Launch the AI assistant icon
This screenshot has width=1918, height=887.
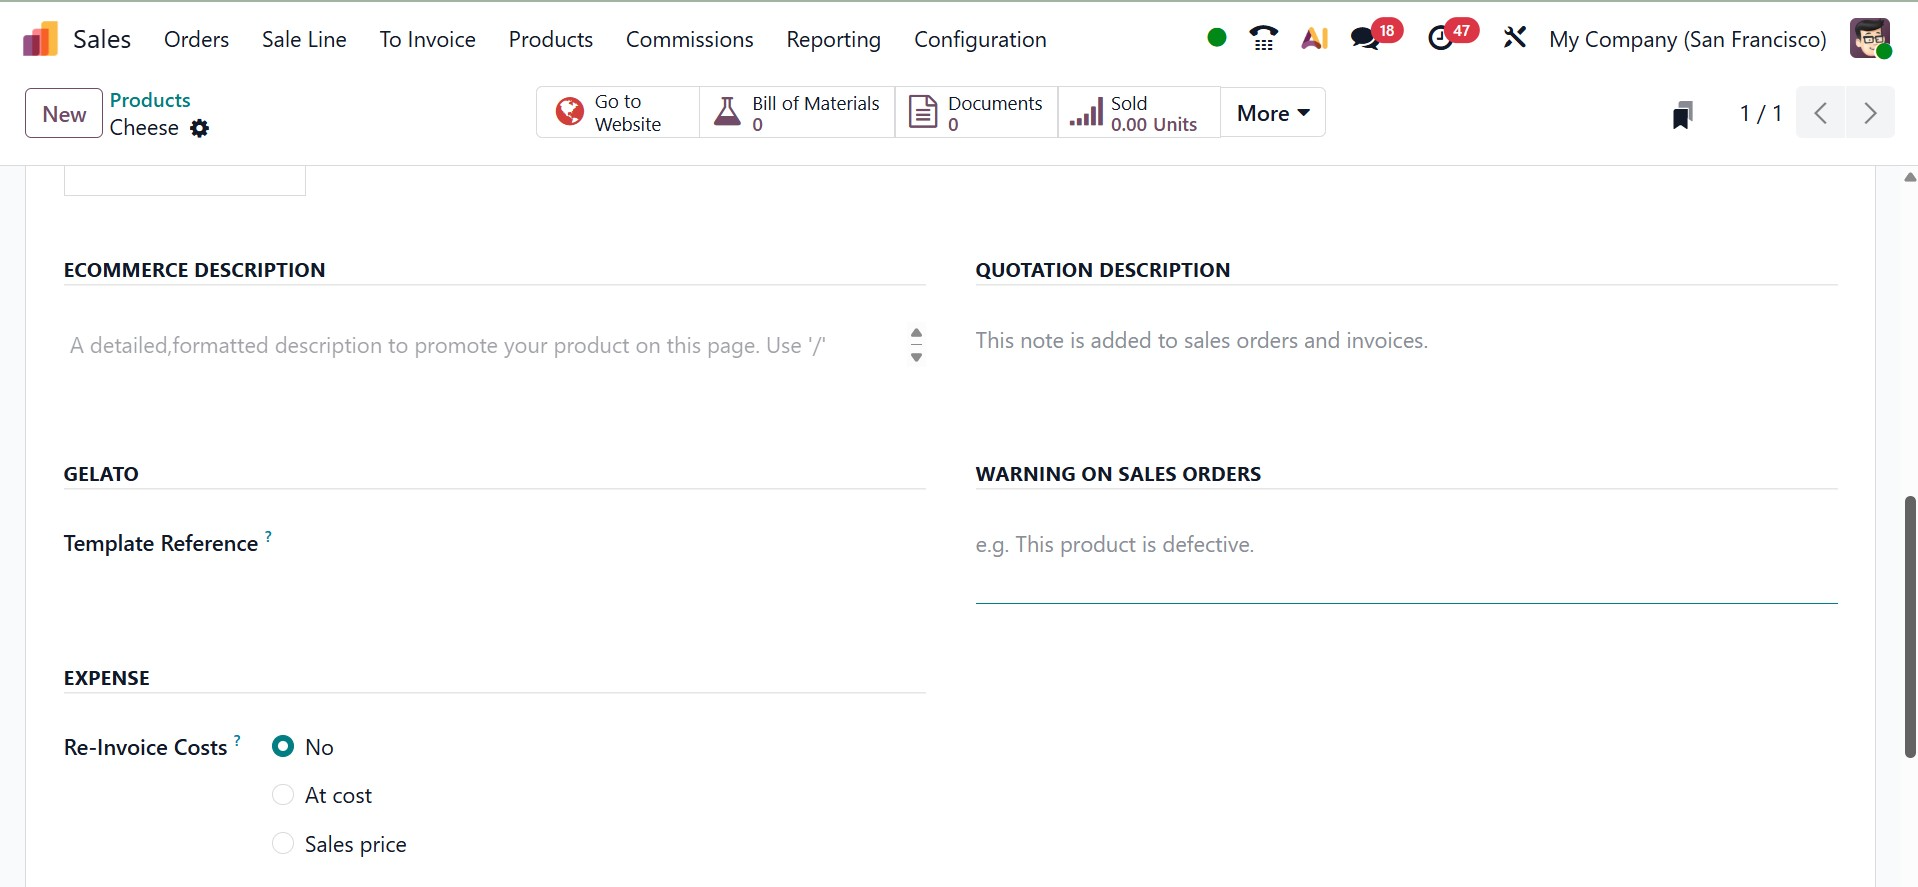[x=1314, y=39]
